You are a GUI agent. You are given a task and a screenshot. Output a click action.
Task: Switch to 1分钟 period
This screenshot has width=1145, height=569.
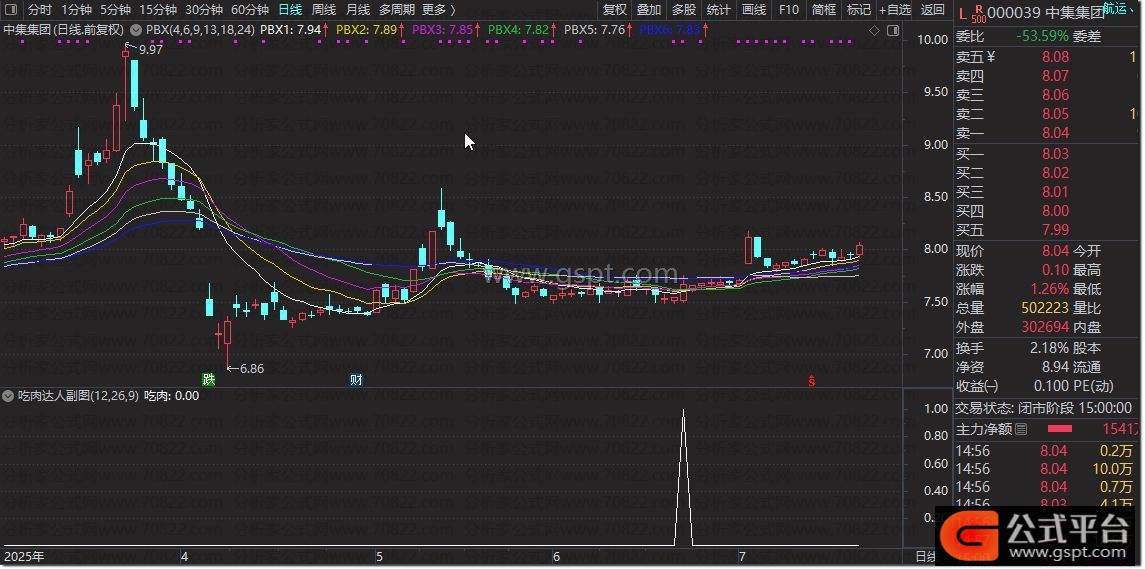76,9
